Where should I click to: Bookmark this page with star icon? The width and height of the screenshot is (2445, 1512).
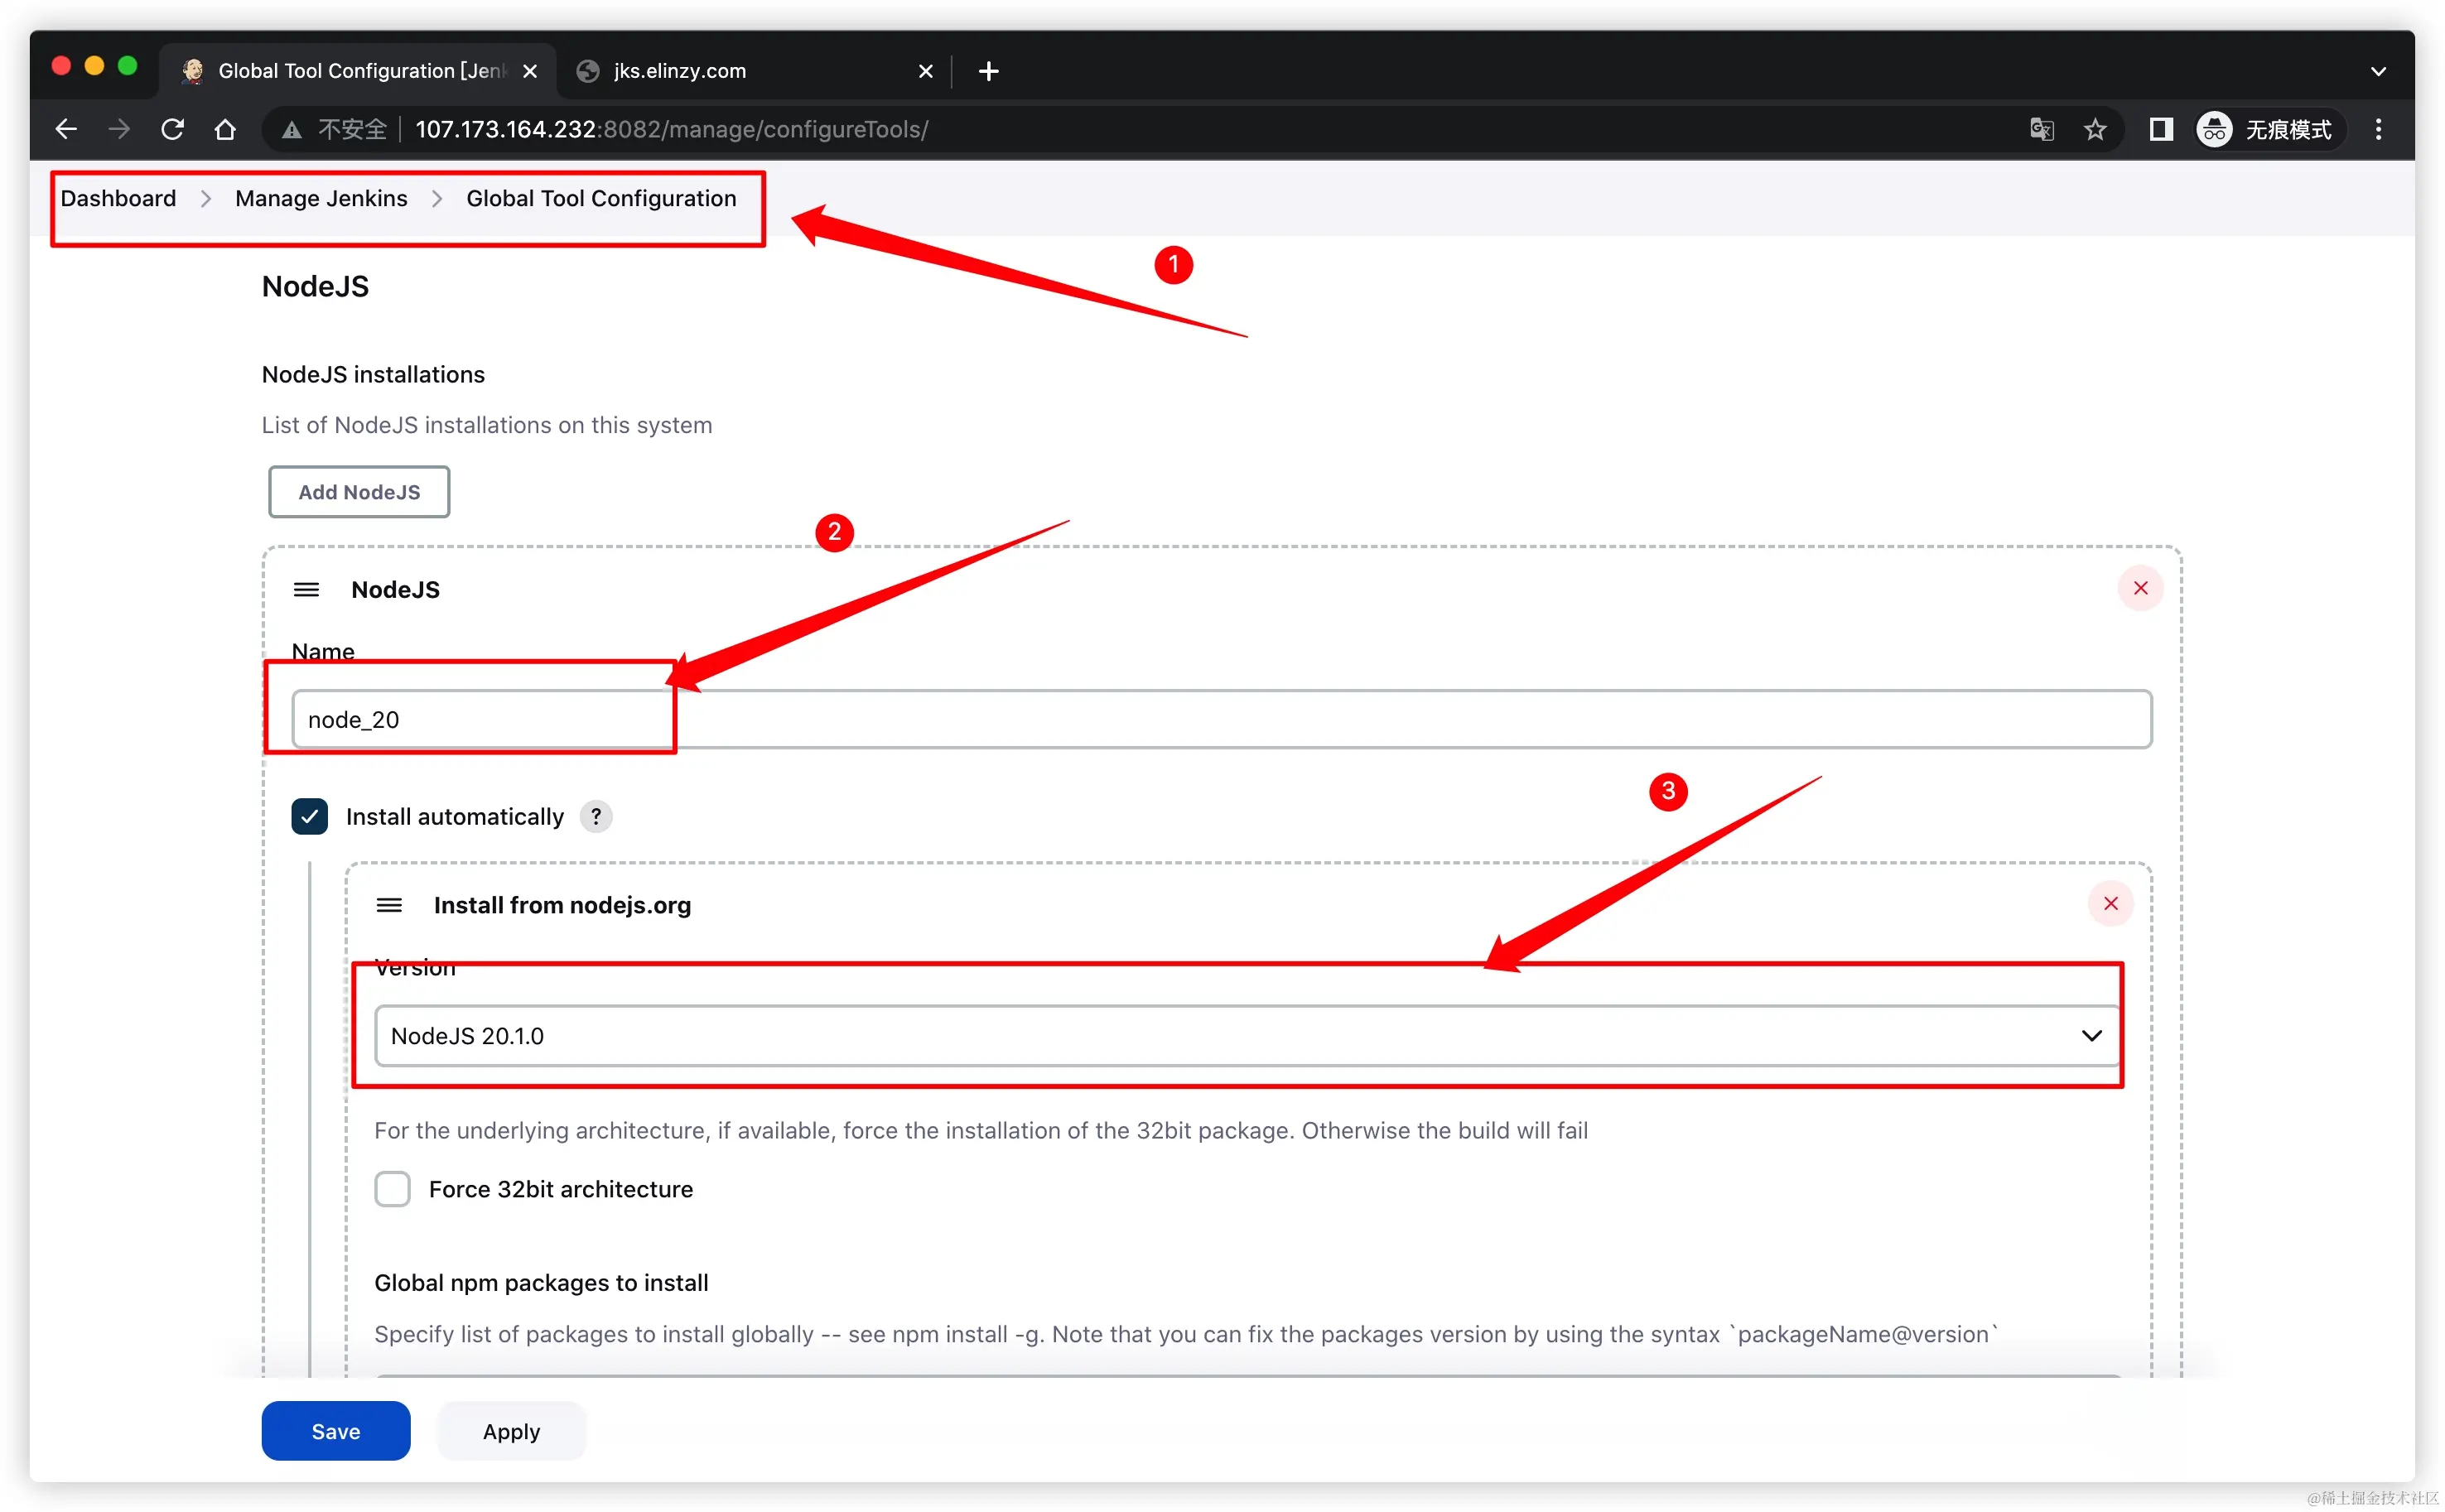pos(2095,129)
